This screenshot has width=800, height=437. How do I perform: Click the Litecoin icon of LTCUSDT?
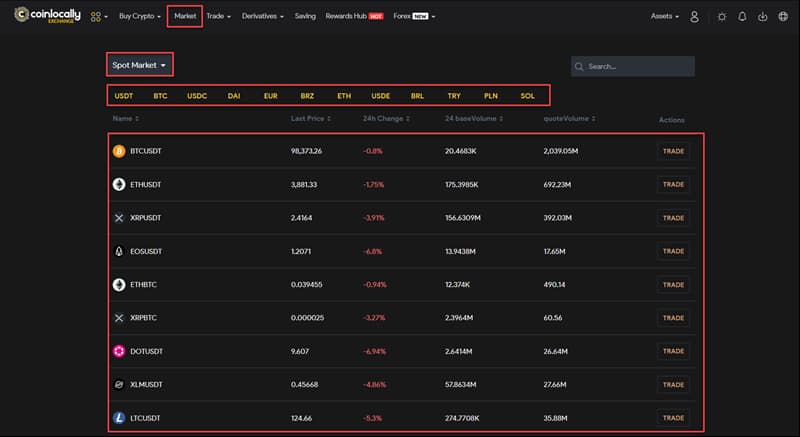[119, 418]
